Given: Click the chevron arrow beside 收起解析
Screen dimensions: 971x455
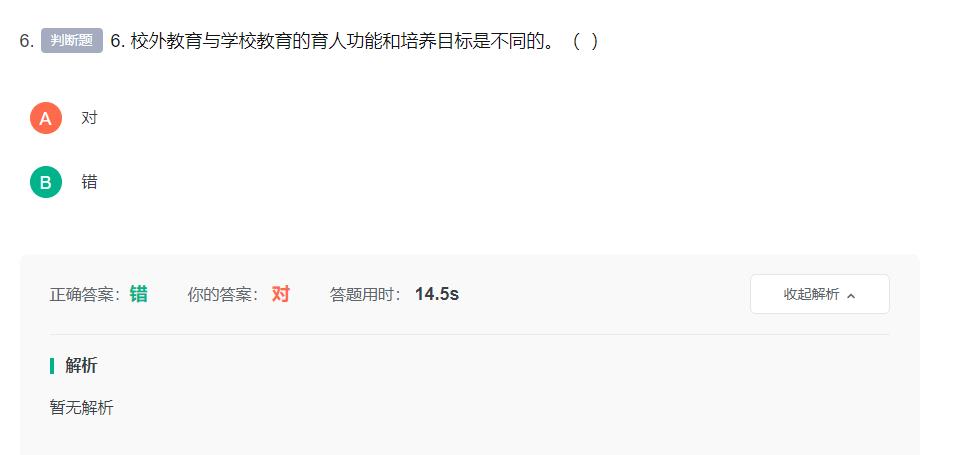Looking at the screenshot, I should pos(851,296).
